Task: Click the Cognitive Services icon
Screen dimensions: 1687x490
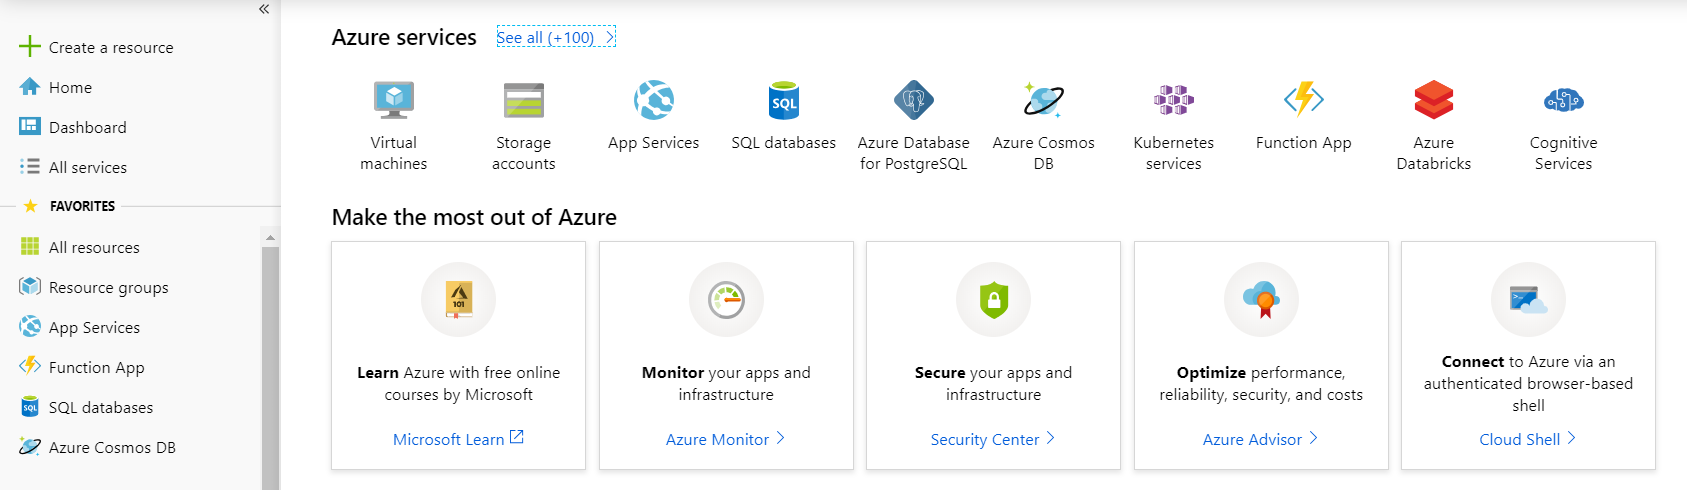Action: click(x=1564, y=101)
